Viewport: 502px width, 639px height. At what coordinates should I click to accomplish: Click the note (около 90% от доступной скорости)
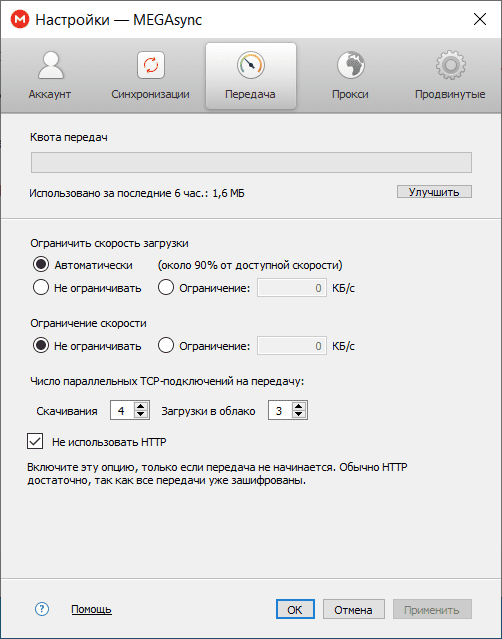(250, 265)
